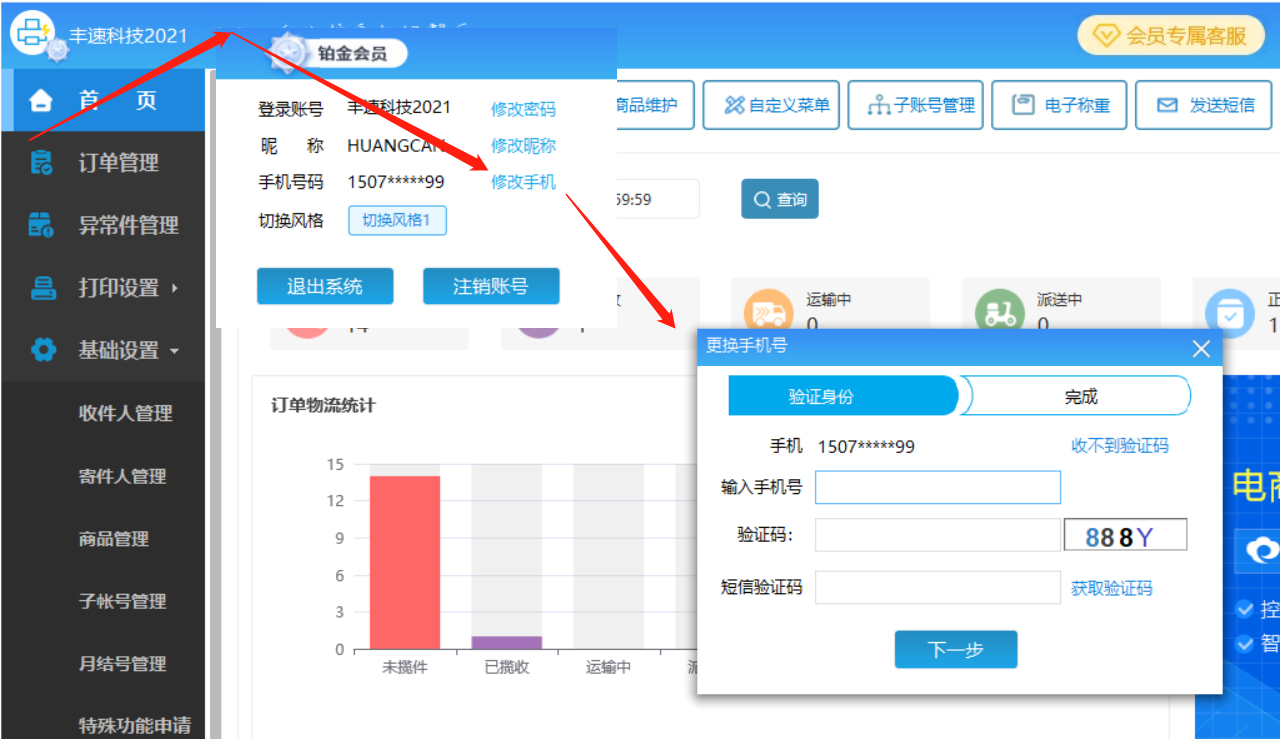Select 子帐号管理 in the left sidebar
Image resolution: width=1280 pixels, height=739 pixels.
tap(122, 602)
